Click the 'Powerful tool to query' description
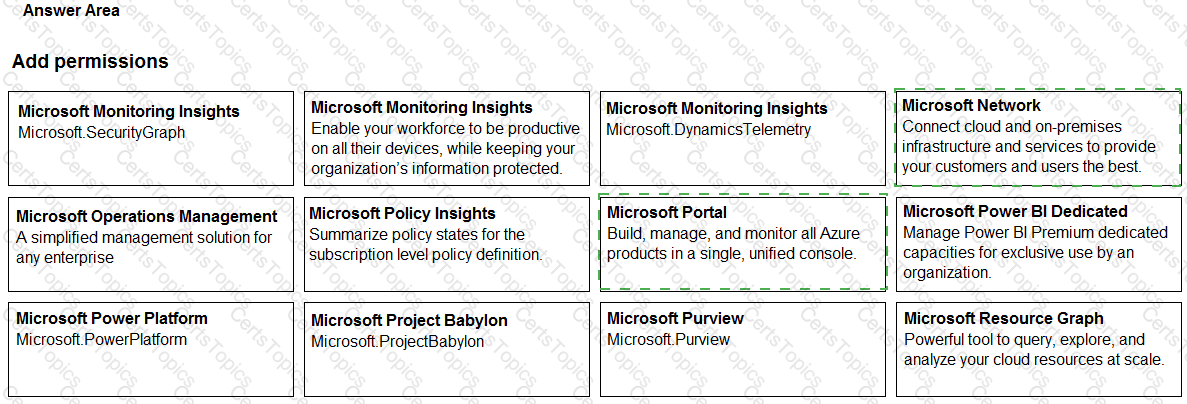This screenshot has height=404, width=1187. pyautogui.click(x=1034, y=350)
